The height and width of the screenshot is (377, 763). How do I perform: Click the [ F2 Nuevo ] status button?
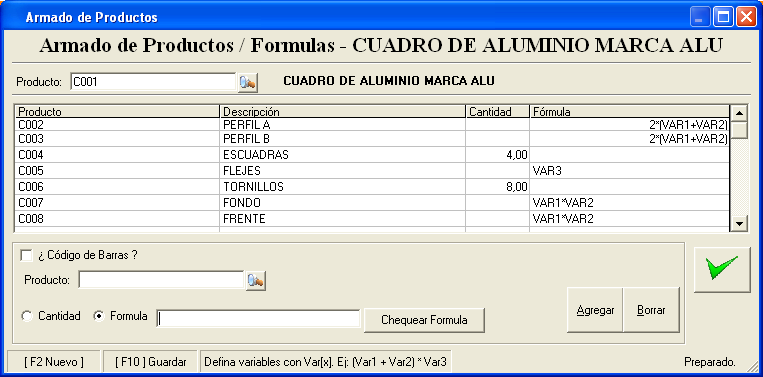click(x=54, y=362)
